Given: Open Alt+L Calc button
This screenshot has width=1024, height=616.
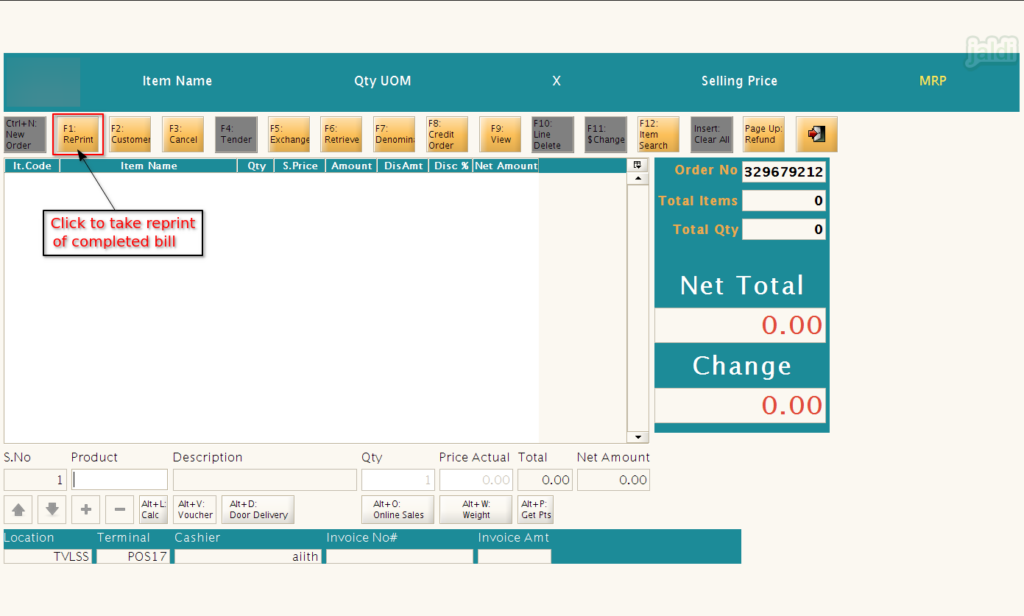Looking at the screenshot, I should (153, 510).
